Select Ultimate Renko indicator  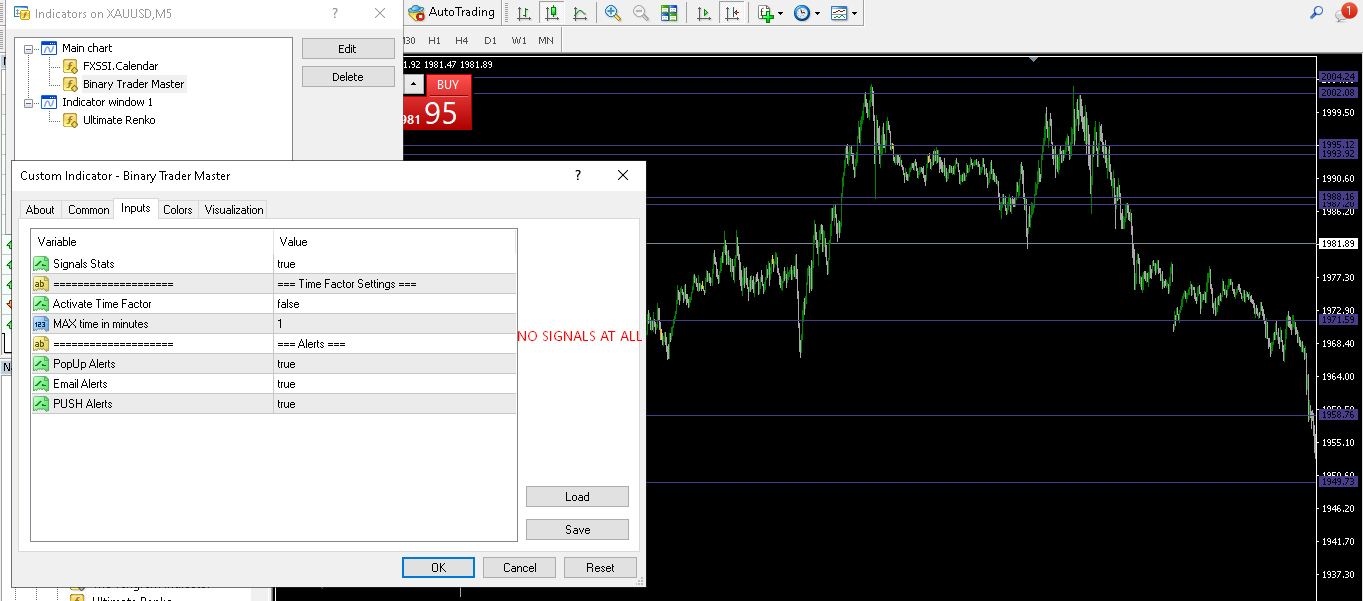tap(119, 120)
